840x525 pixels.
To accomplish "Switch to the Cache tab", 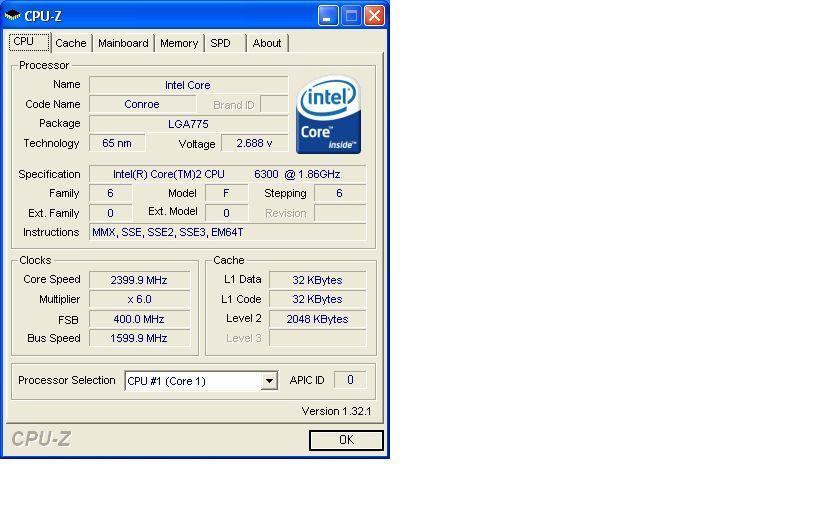I will click(71, 43).
